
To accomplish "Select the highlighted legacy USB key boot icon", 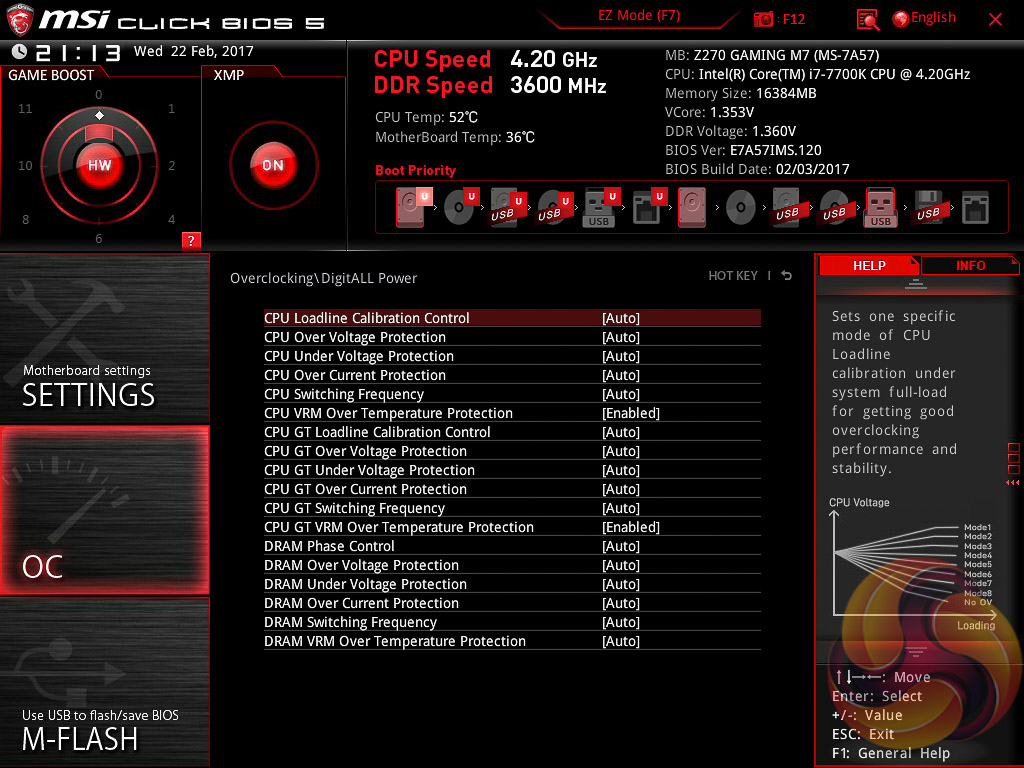I will [x=881, y=208].
